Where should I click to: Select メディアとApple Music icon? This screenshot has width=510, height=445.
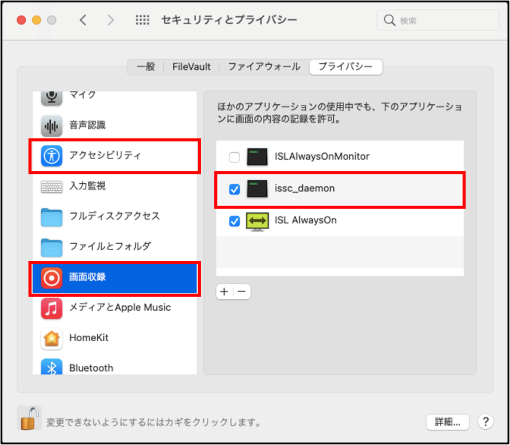(x=51, y=308)
